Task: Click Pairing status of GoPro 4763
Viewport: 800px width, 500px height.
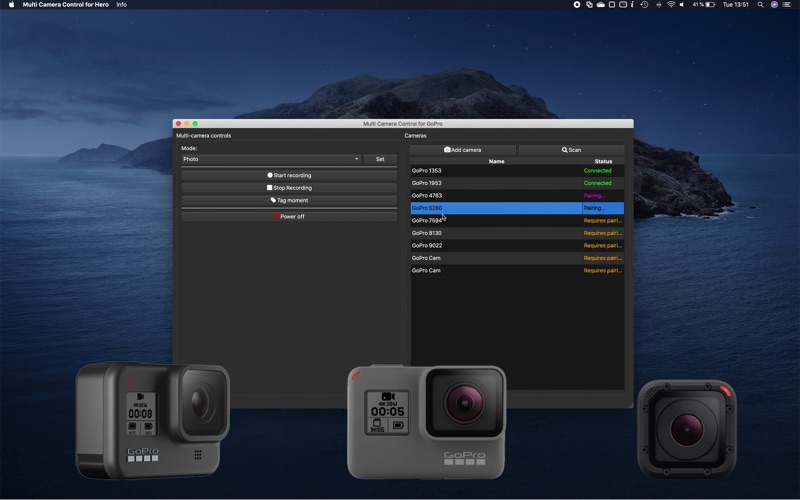Action: (x=594, y=196)
